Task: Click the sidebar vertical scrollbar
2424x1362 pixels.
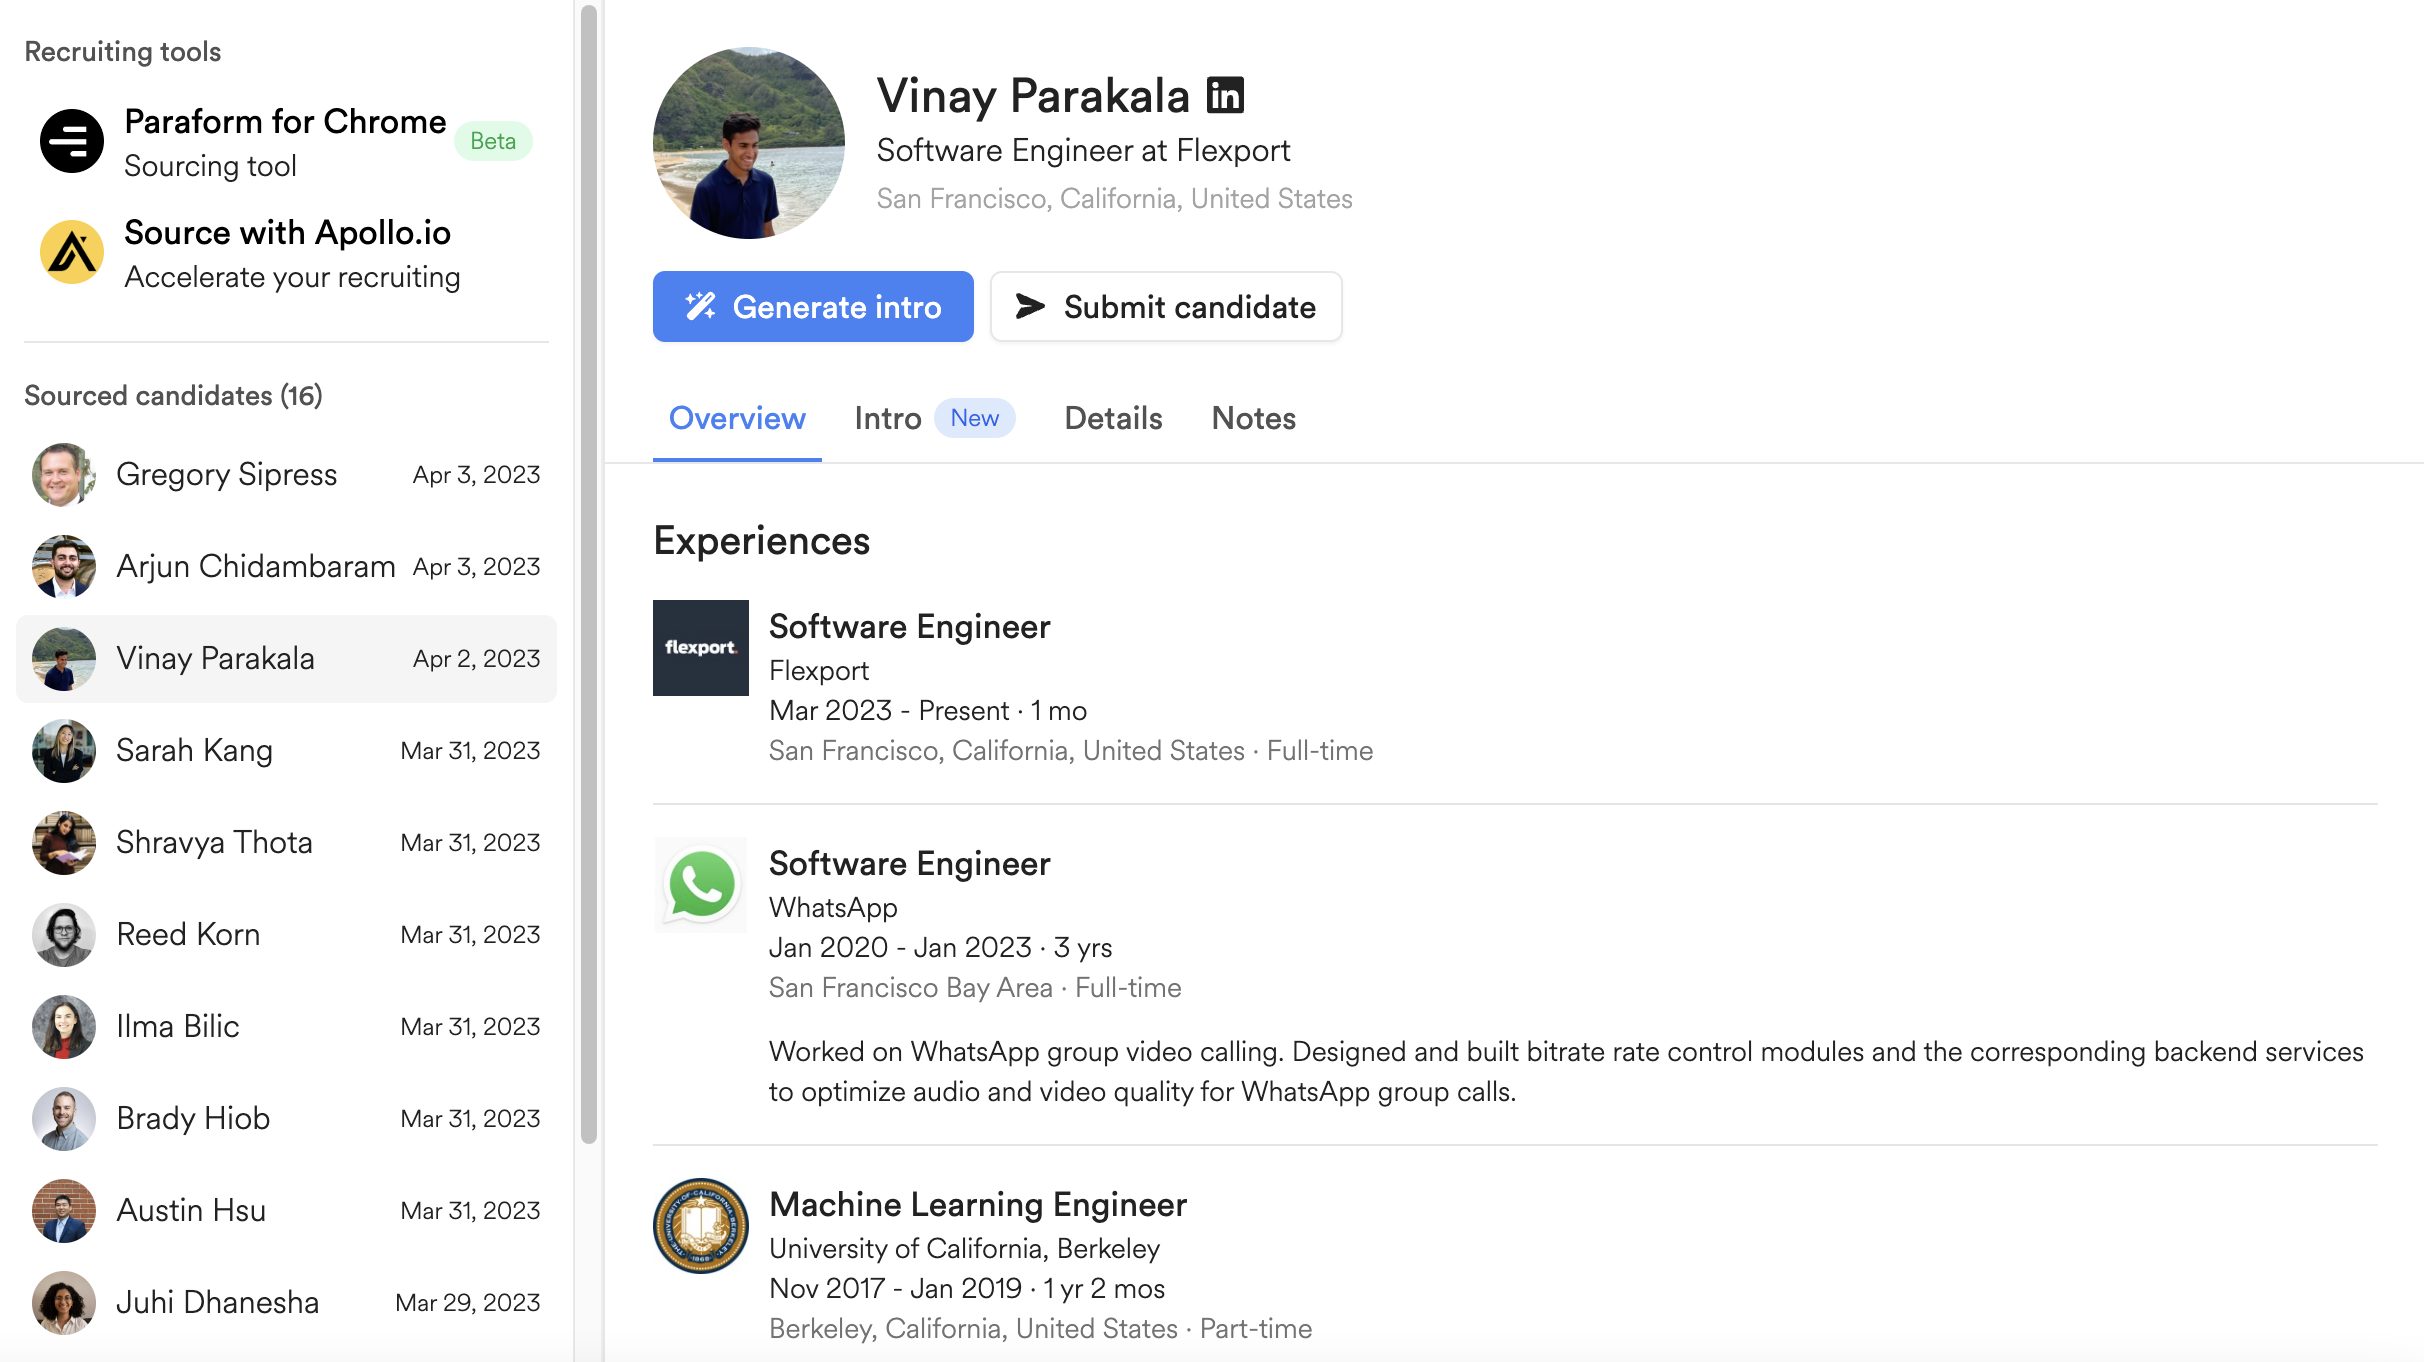Action: (x=589, y=574)
